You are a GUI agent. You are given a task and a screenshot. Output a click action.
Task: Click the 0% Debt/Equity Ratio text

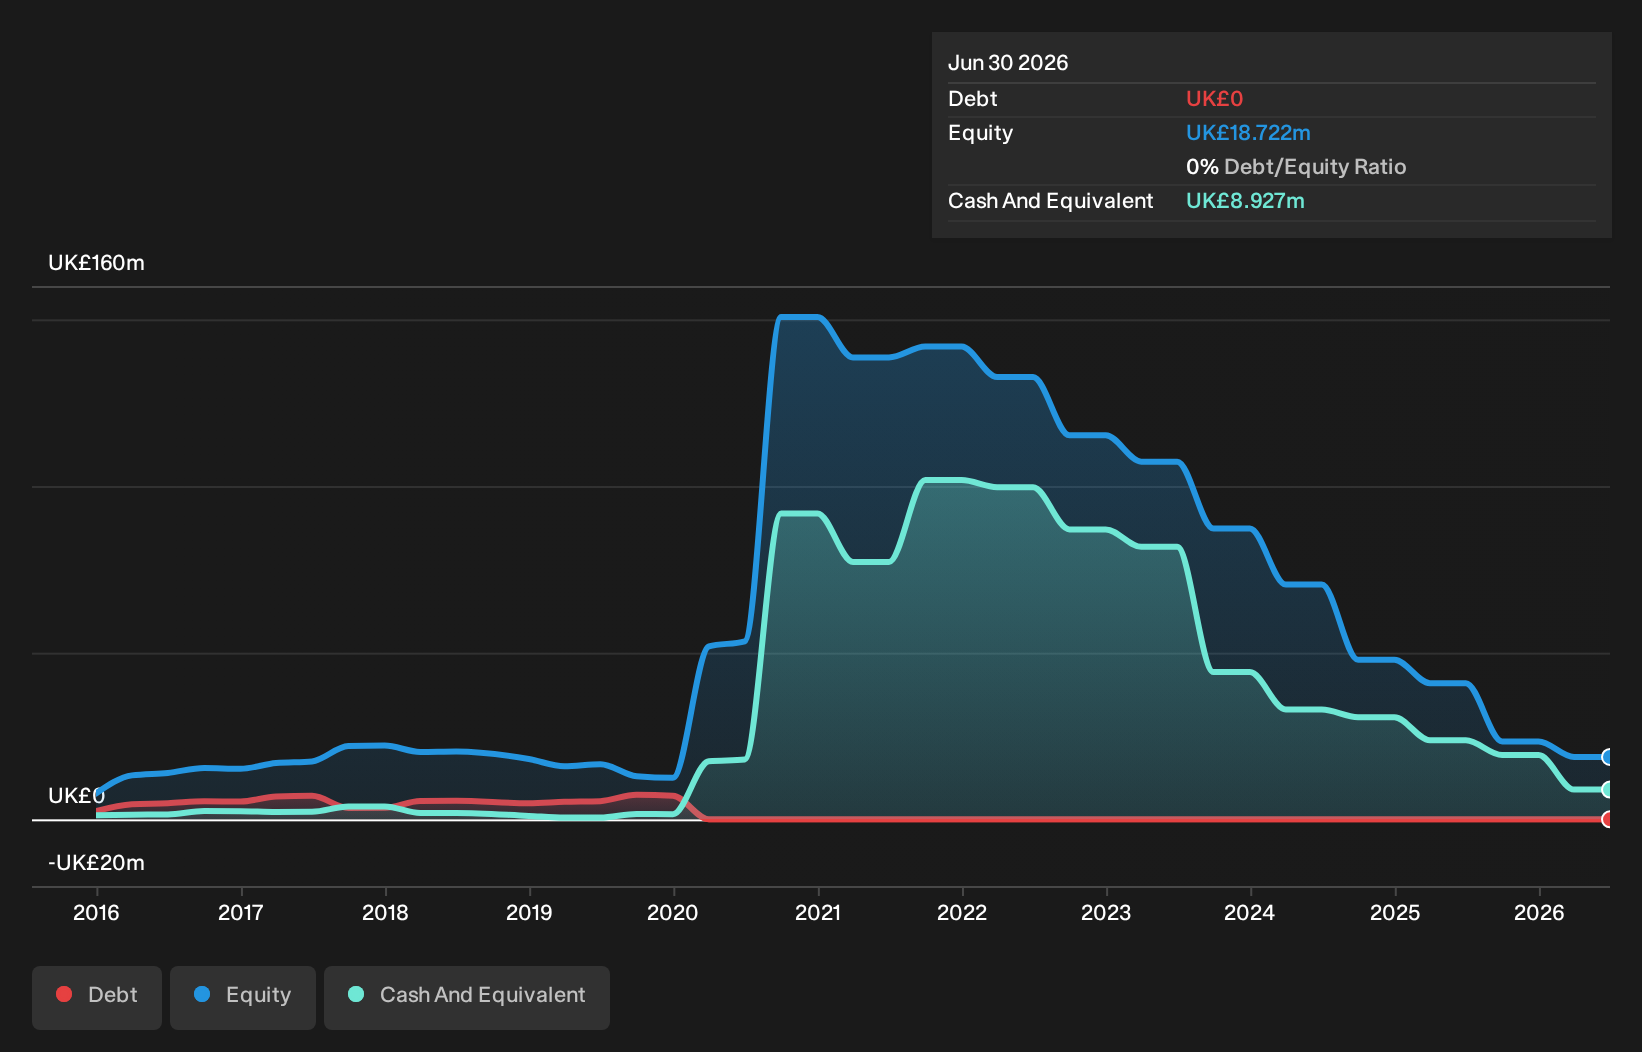(x=1296, y=167)
